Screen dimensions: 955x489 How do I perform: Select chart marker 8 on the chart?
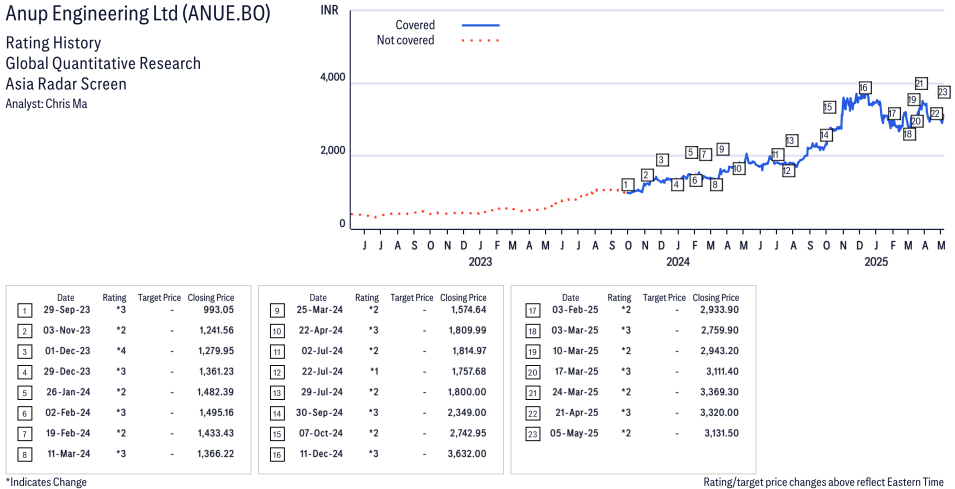click(716, 185)
